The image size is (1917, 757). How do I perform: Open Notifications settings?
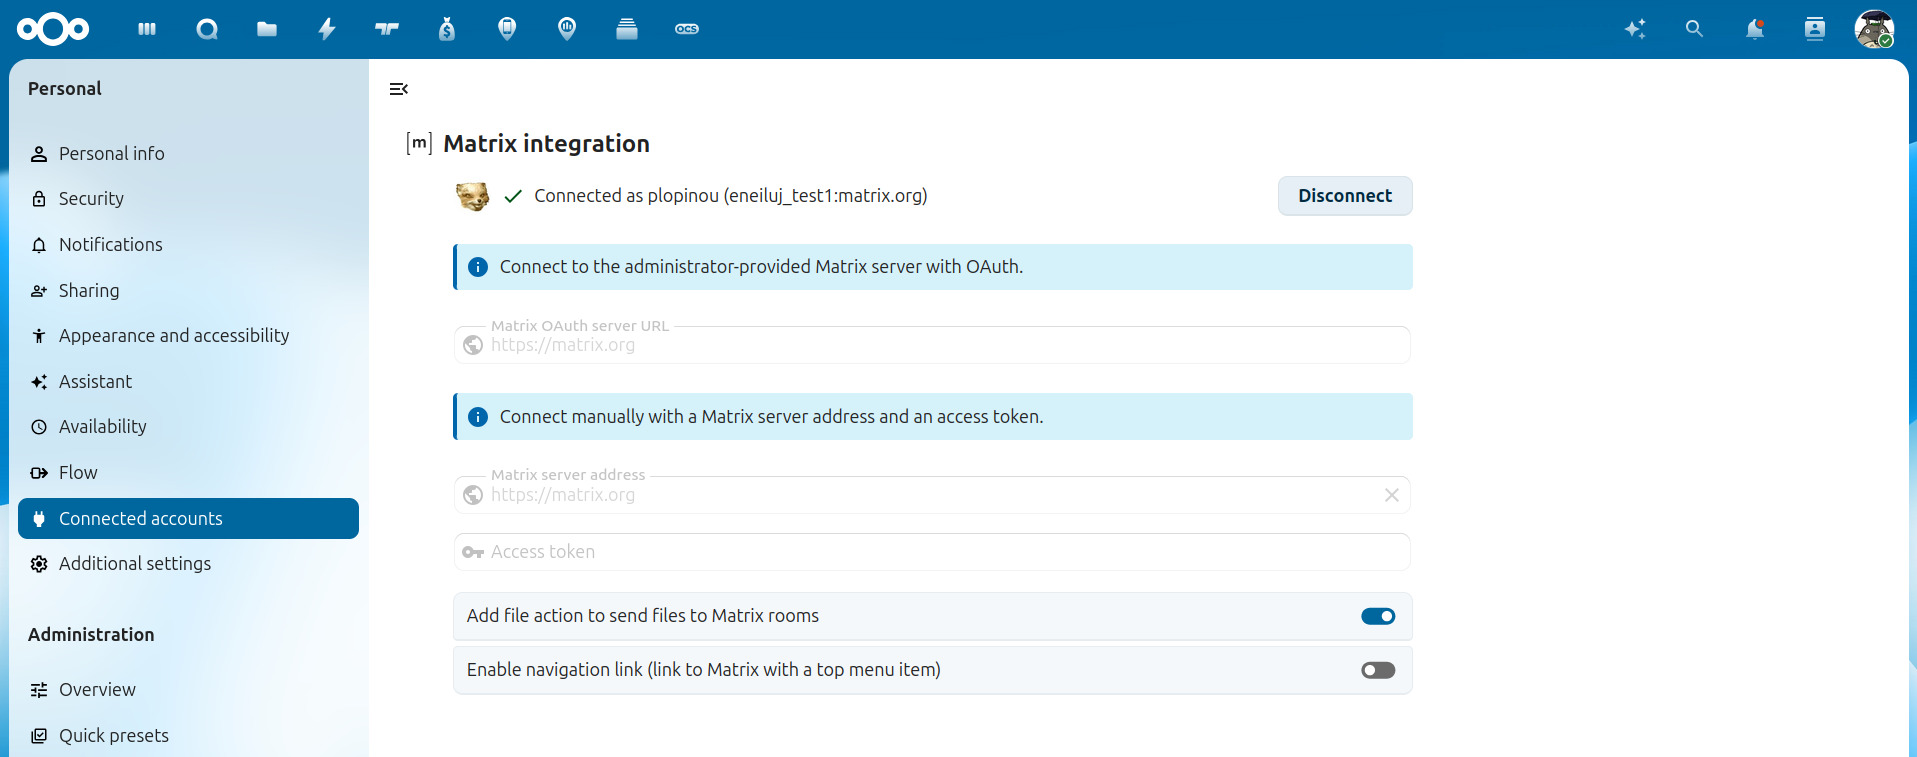tap(188, 244)
